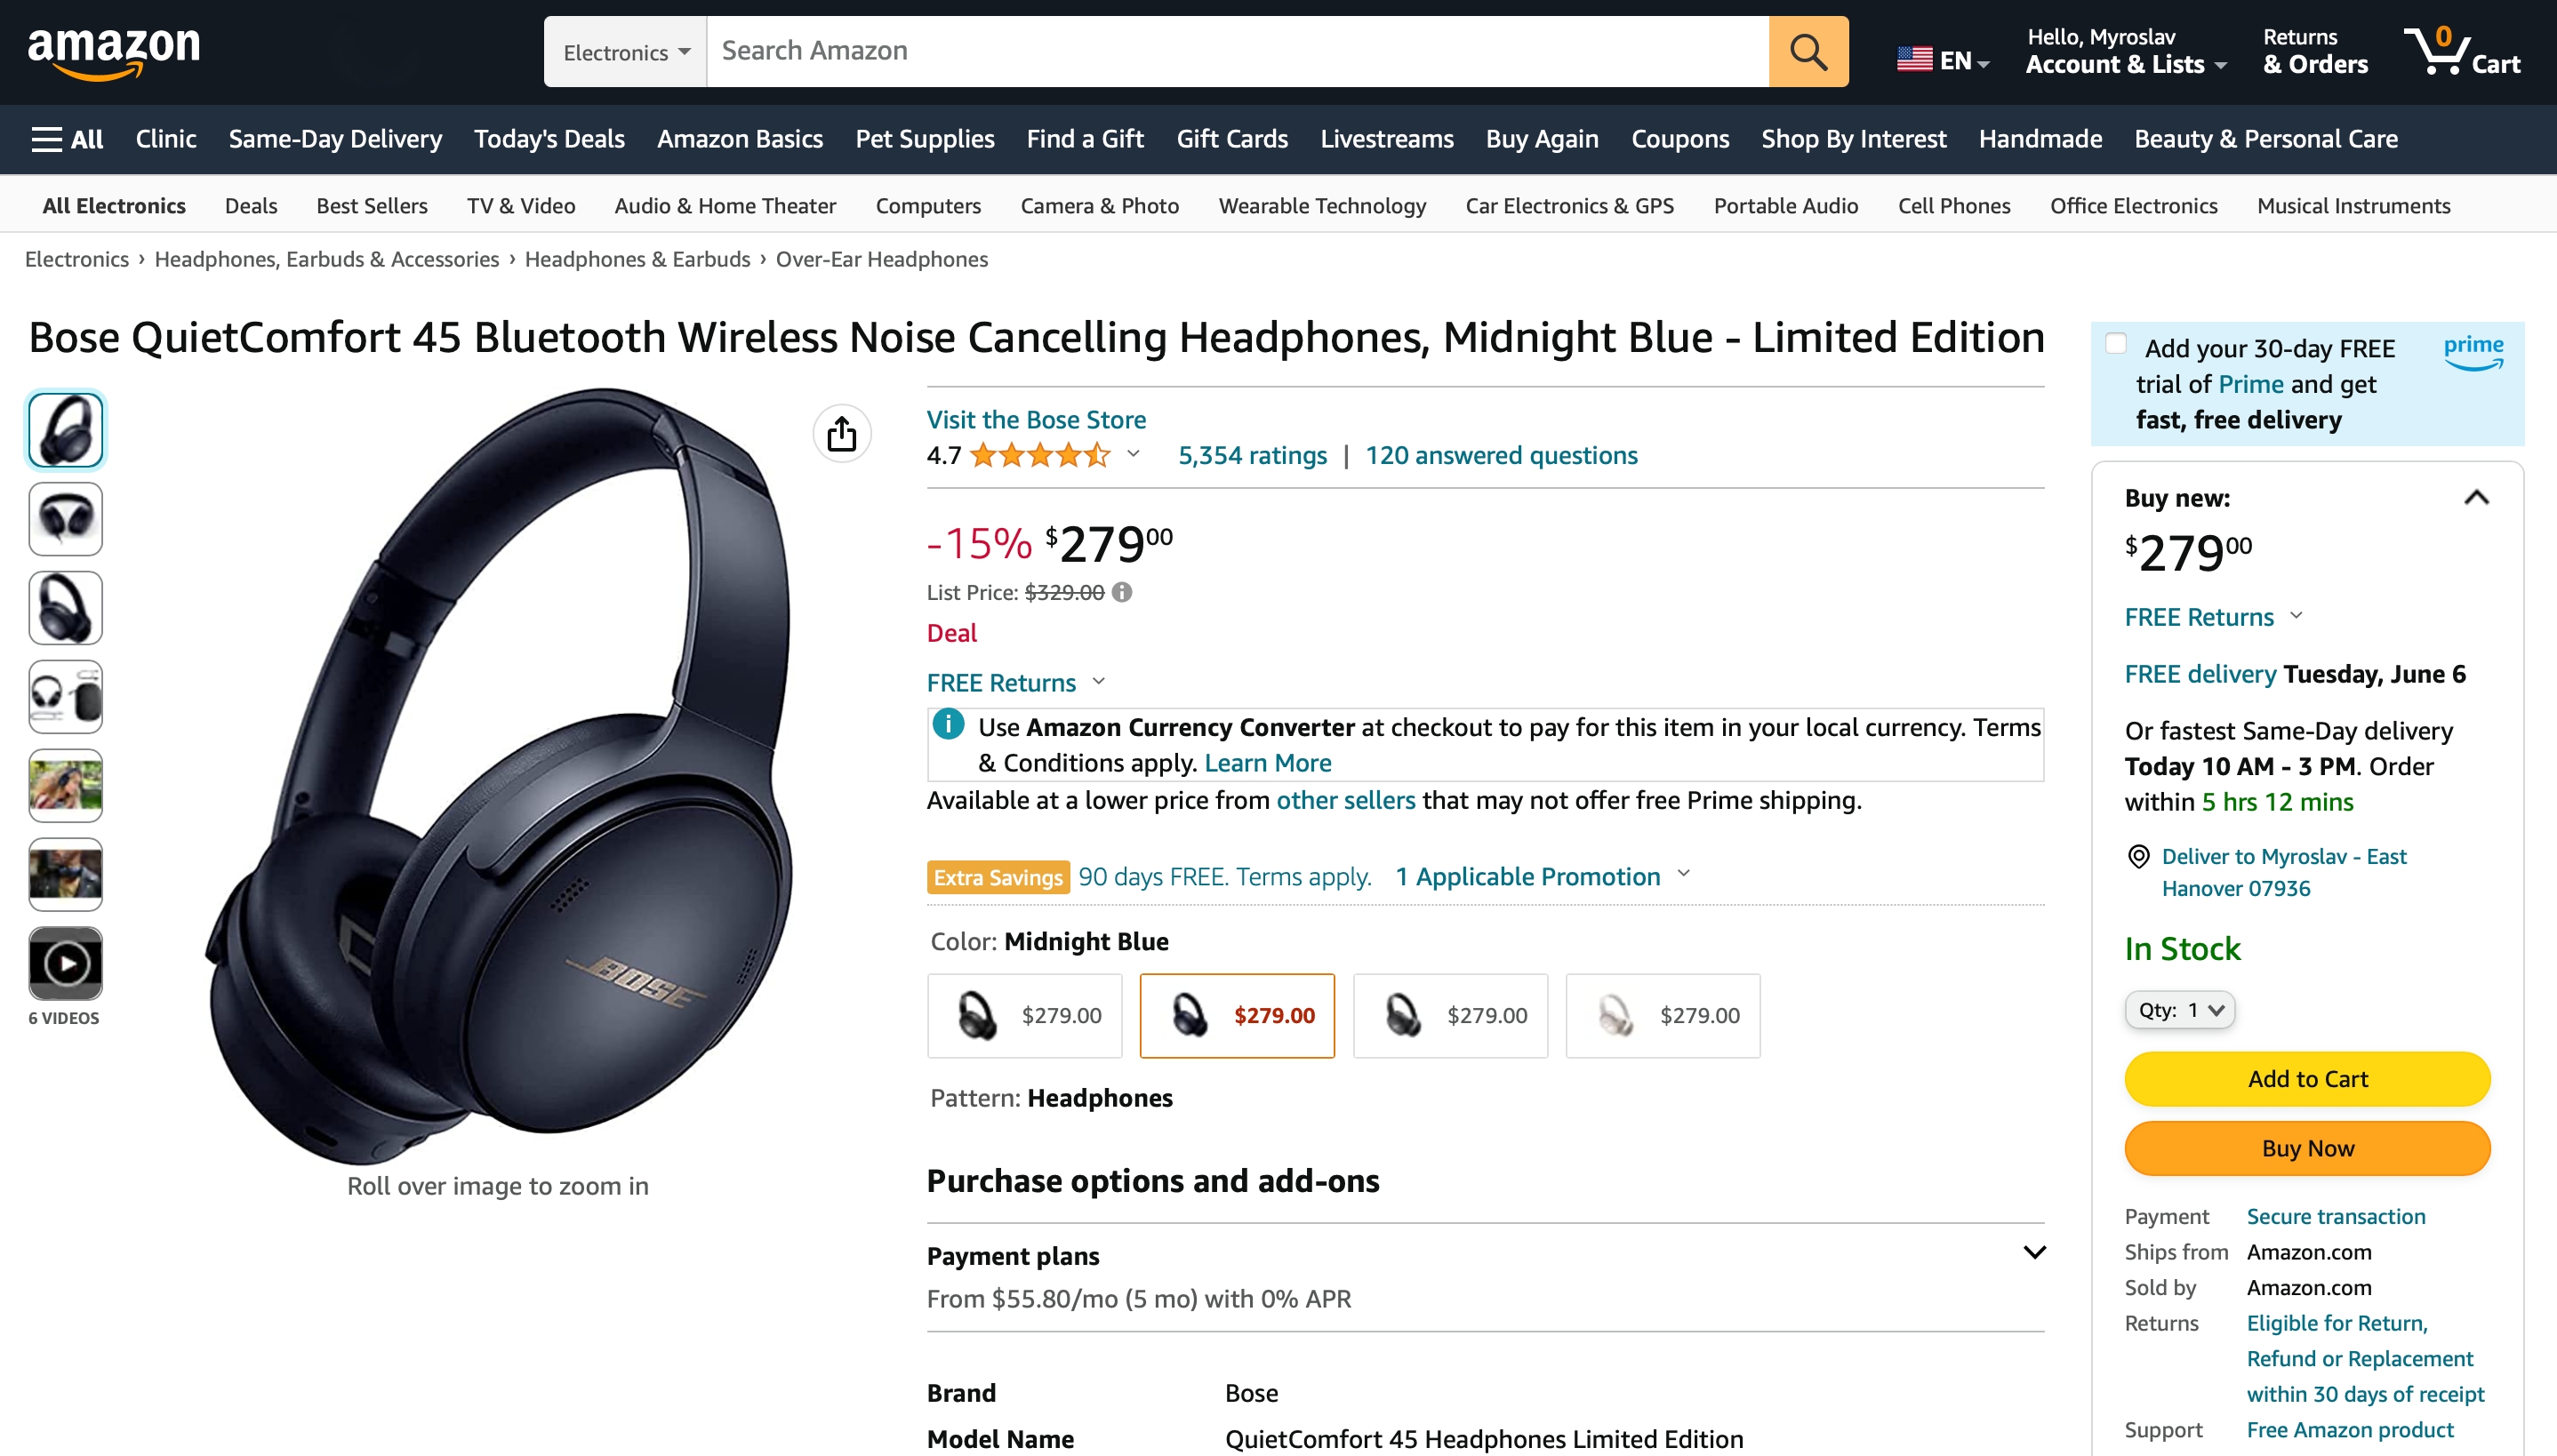Screen dimensions: 2557x1456
Task: Open the Qty quantity dropdown
Action: tap(2180, 1010)
